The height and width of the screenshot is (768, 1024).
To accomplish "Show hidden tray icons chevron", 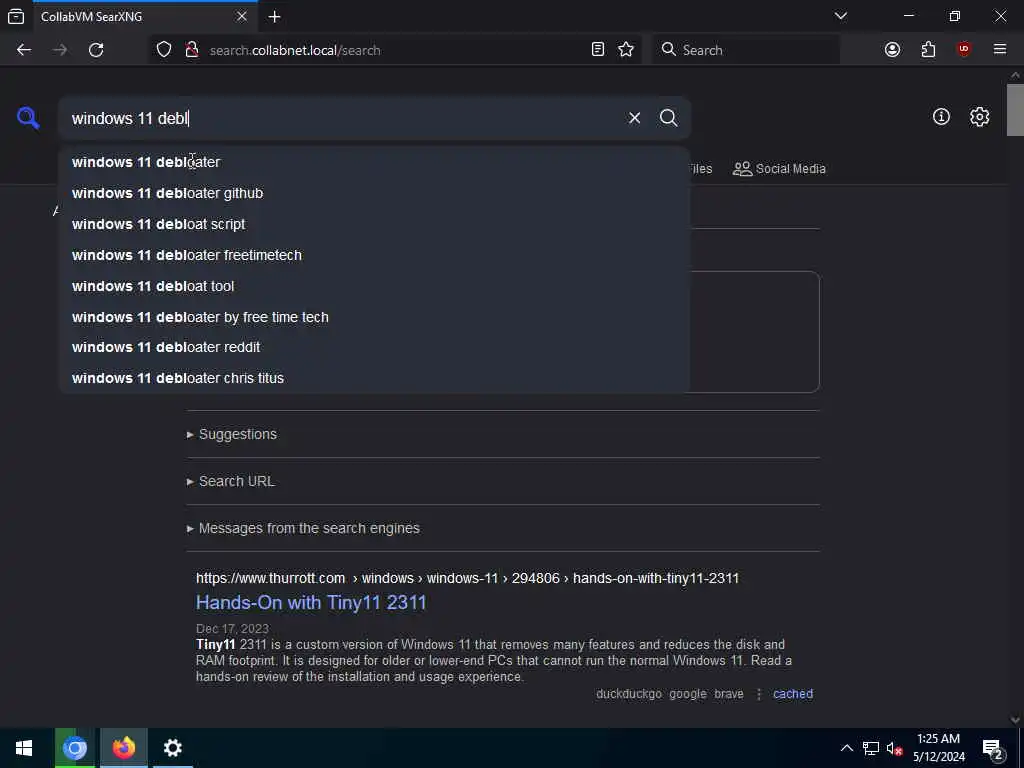I will pyautogui.click(x=846, y=748).
